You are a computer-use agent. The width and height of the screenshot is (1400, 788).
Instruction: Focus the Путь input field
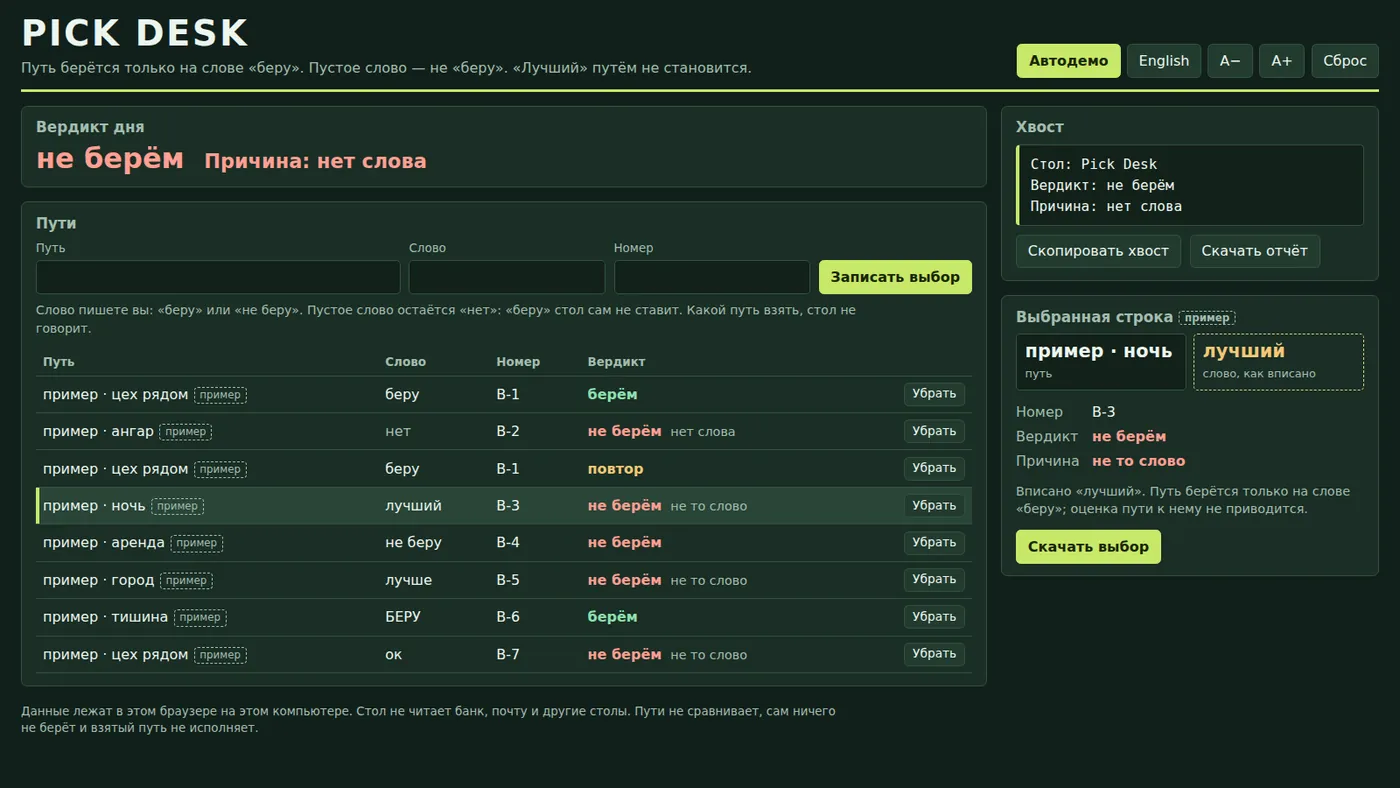pos(218,277)
